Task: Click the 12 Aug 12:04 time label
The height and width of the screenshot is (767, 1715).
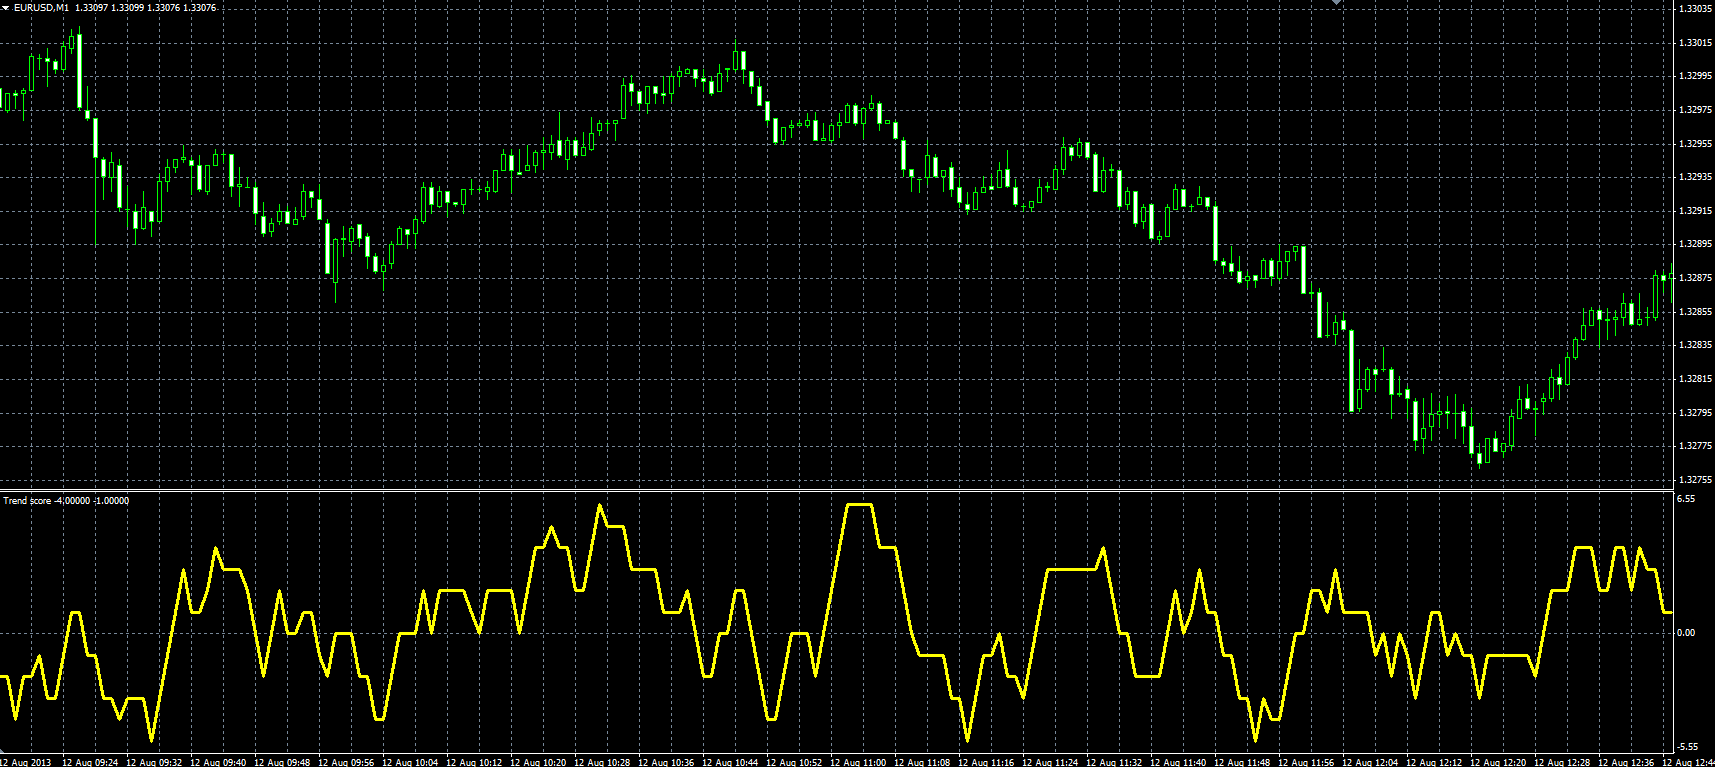Action: tap(1370, 762)
